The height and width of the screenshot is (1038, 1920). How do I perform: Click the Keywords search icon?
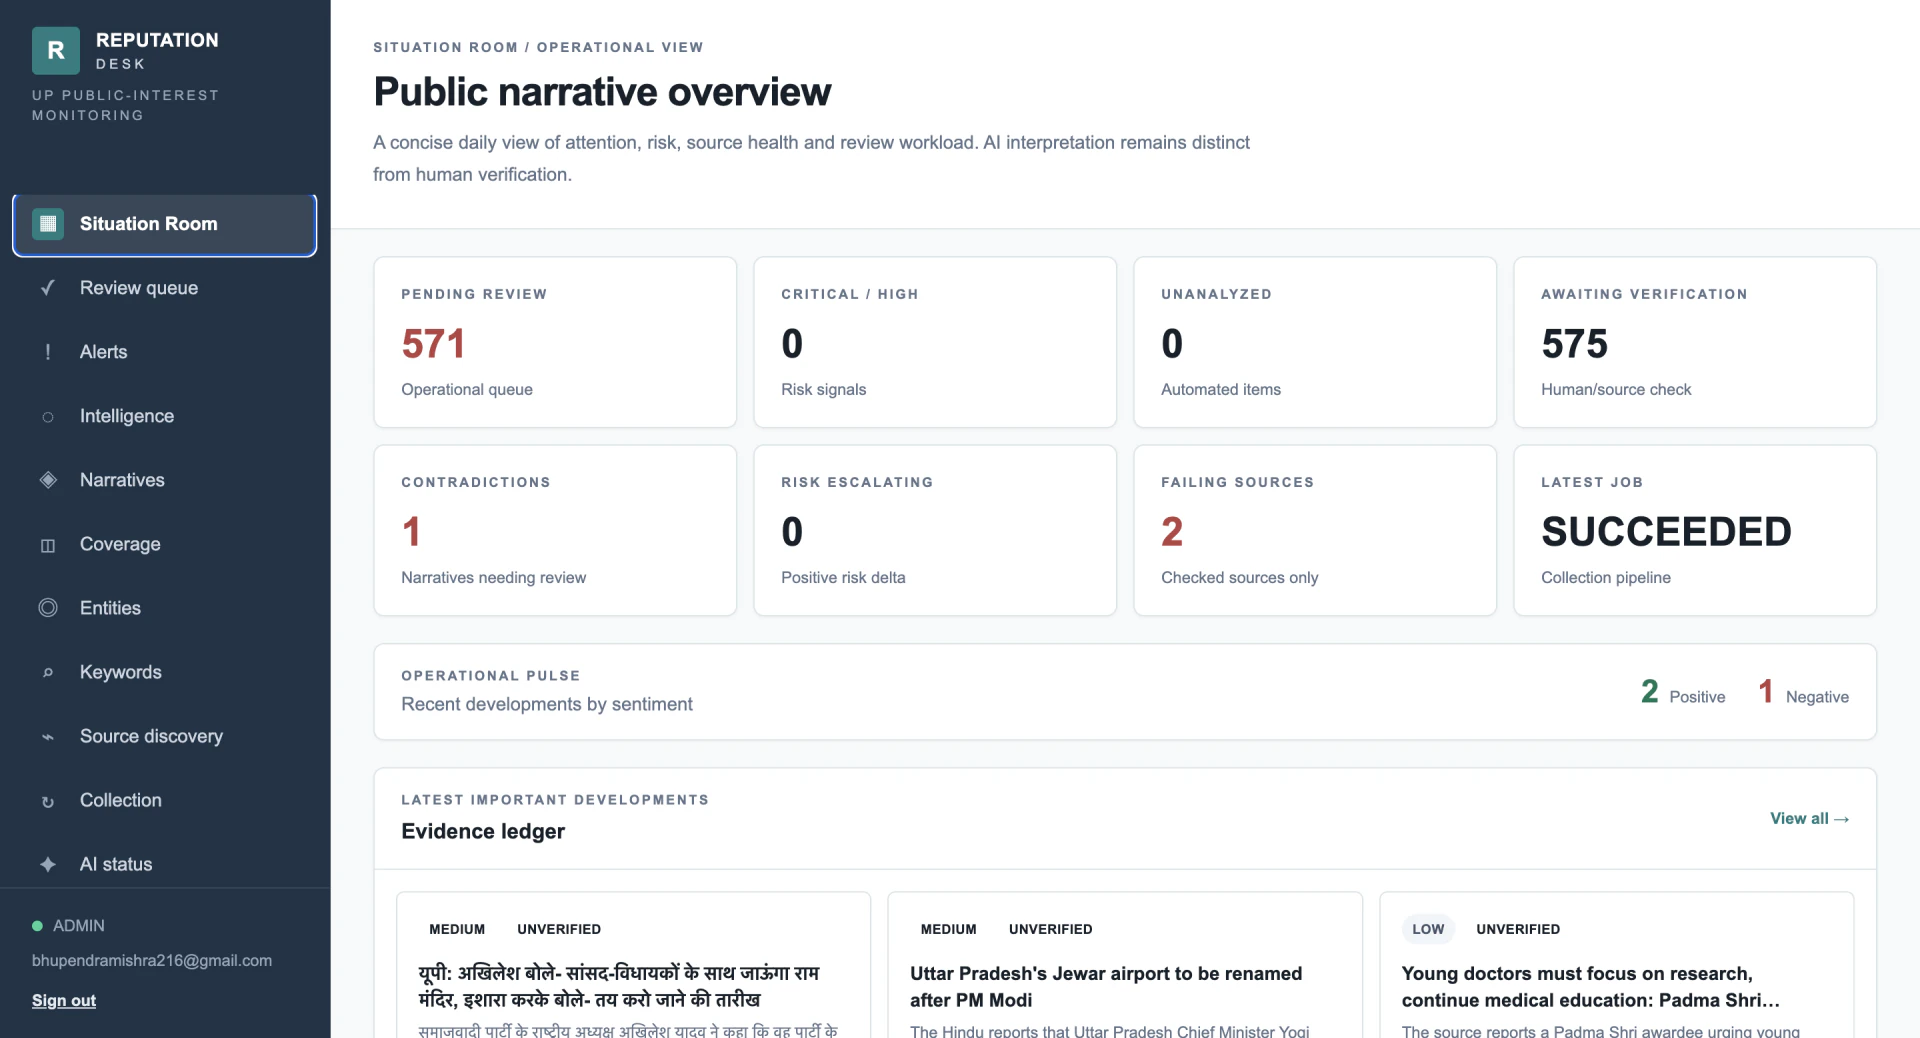(48, 672)
